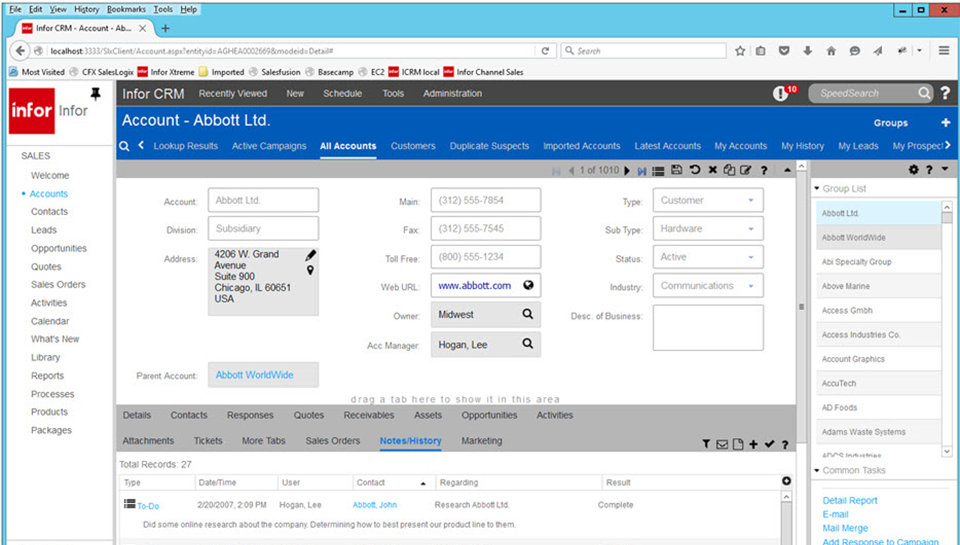
Task: Open the task pane dropdown arrow
Action: [x=945, y=169]
